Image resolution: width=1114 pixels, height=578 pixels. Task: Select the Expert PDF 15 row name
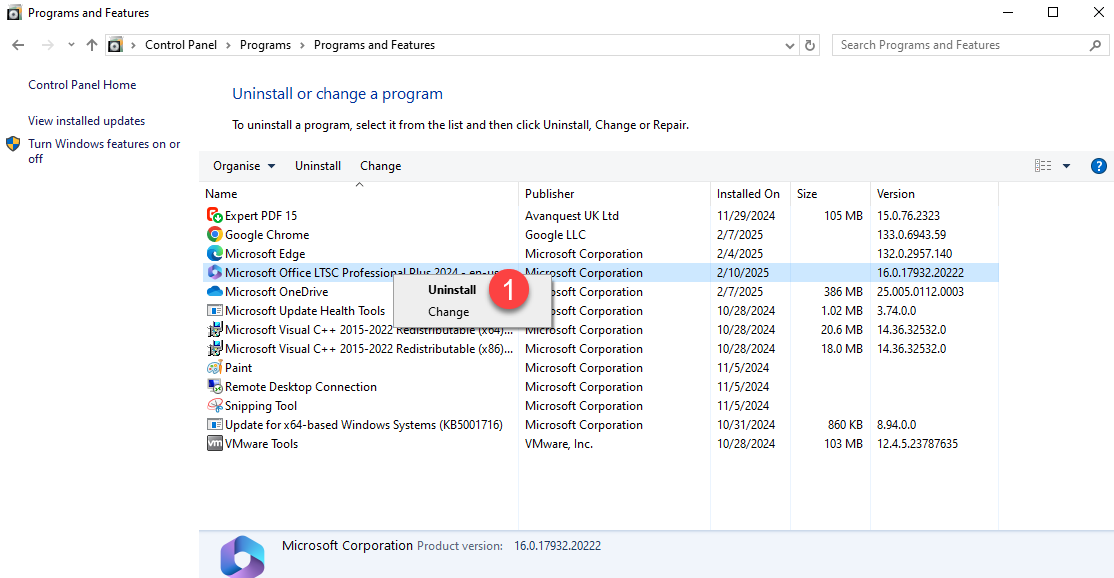point(261,216)
